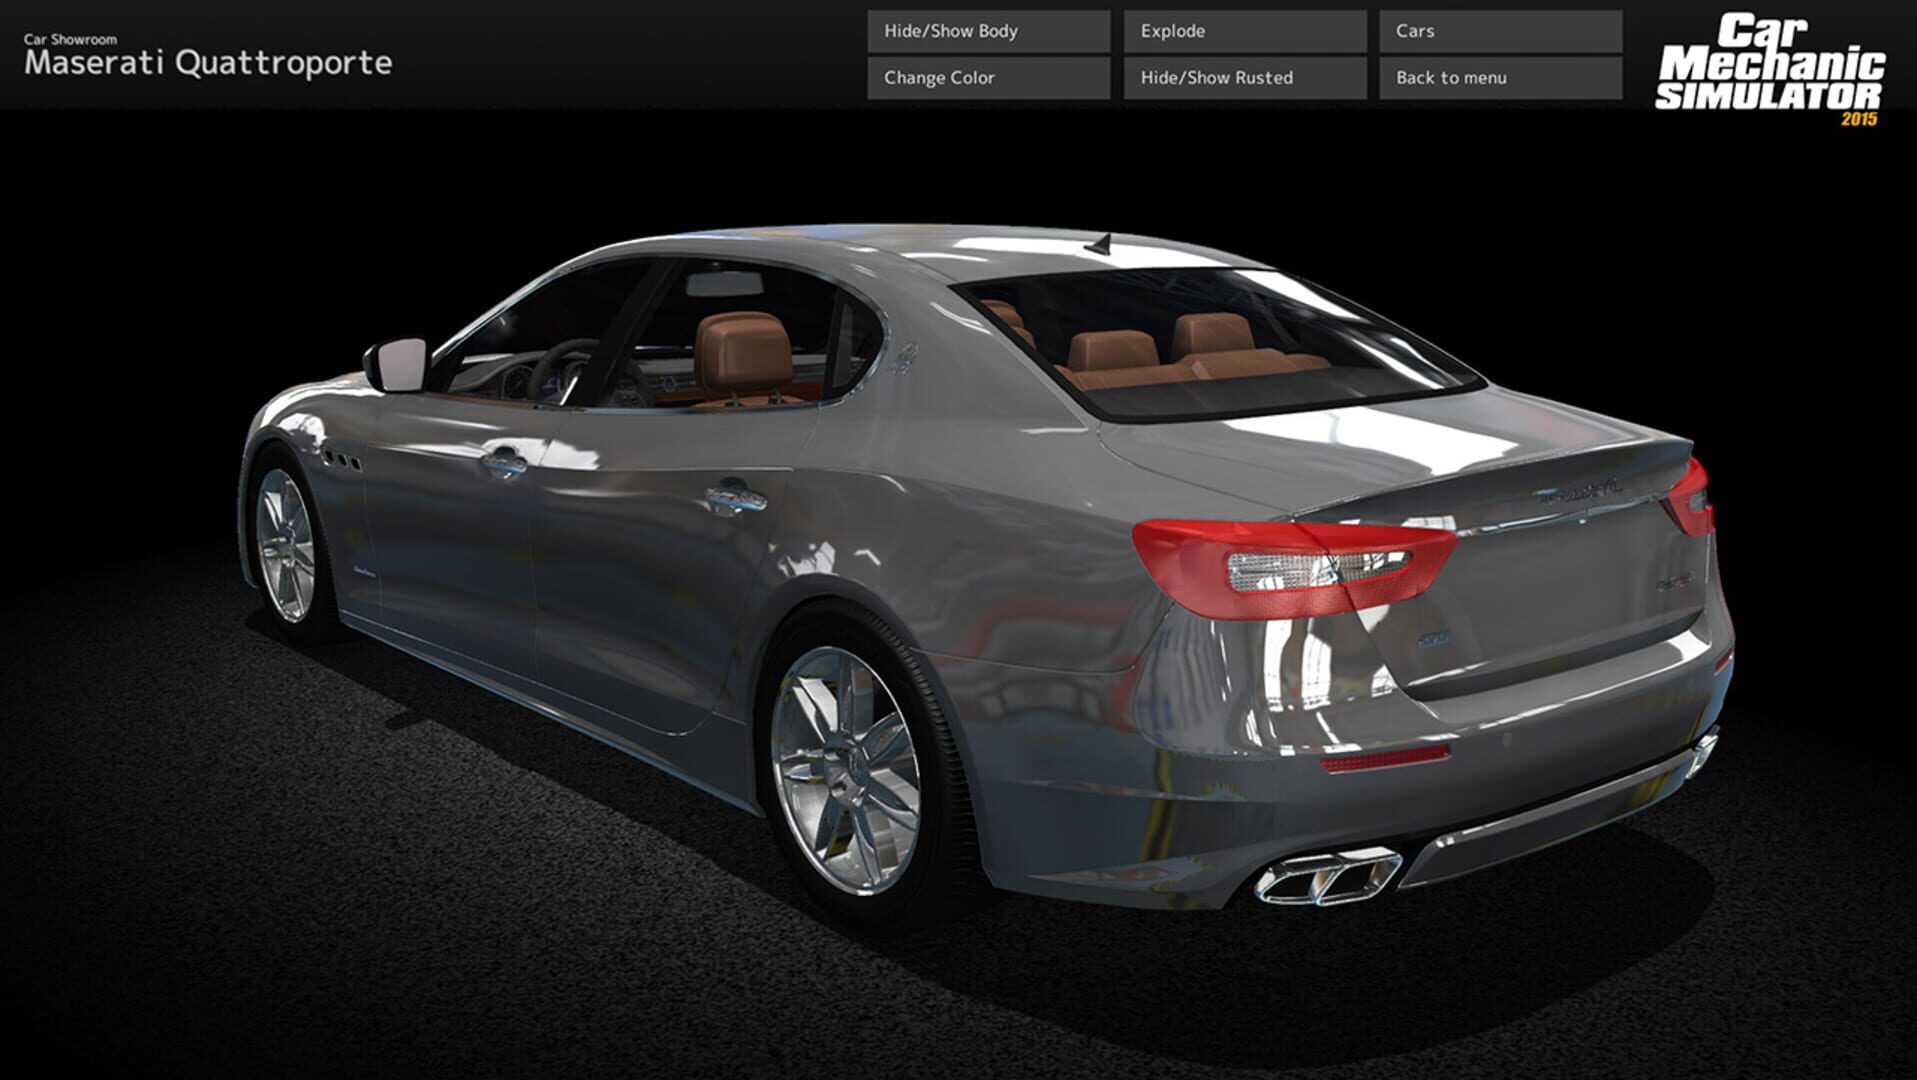The width and height of the screenshot is (1917, 1080).
Task: Toggle Hide/Show Body for the Maserati
Action: [988, 31]
